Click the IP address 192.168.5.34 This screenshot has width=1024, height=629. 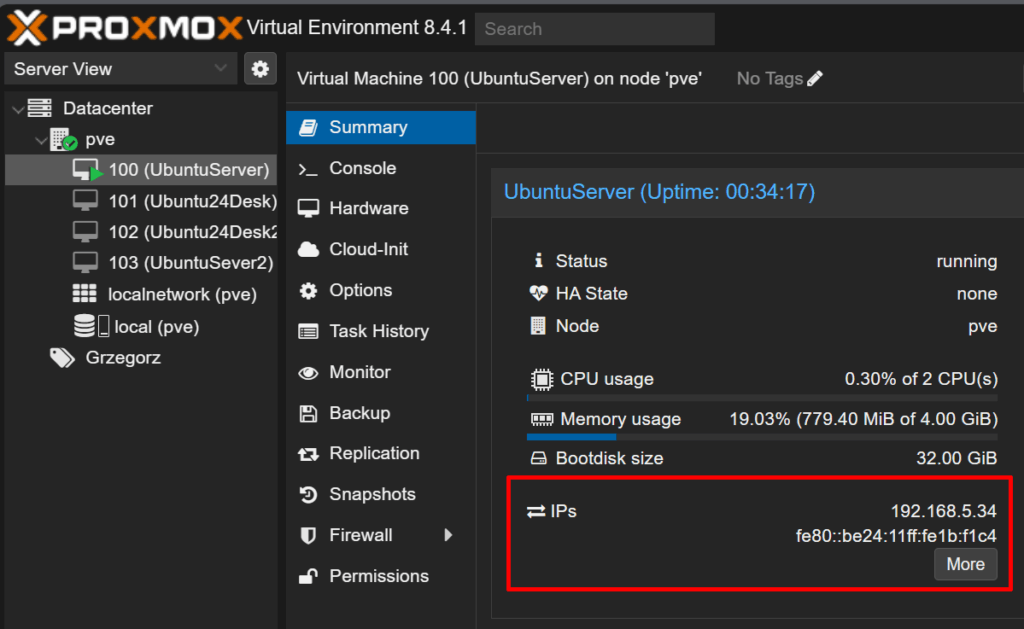944,511
